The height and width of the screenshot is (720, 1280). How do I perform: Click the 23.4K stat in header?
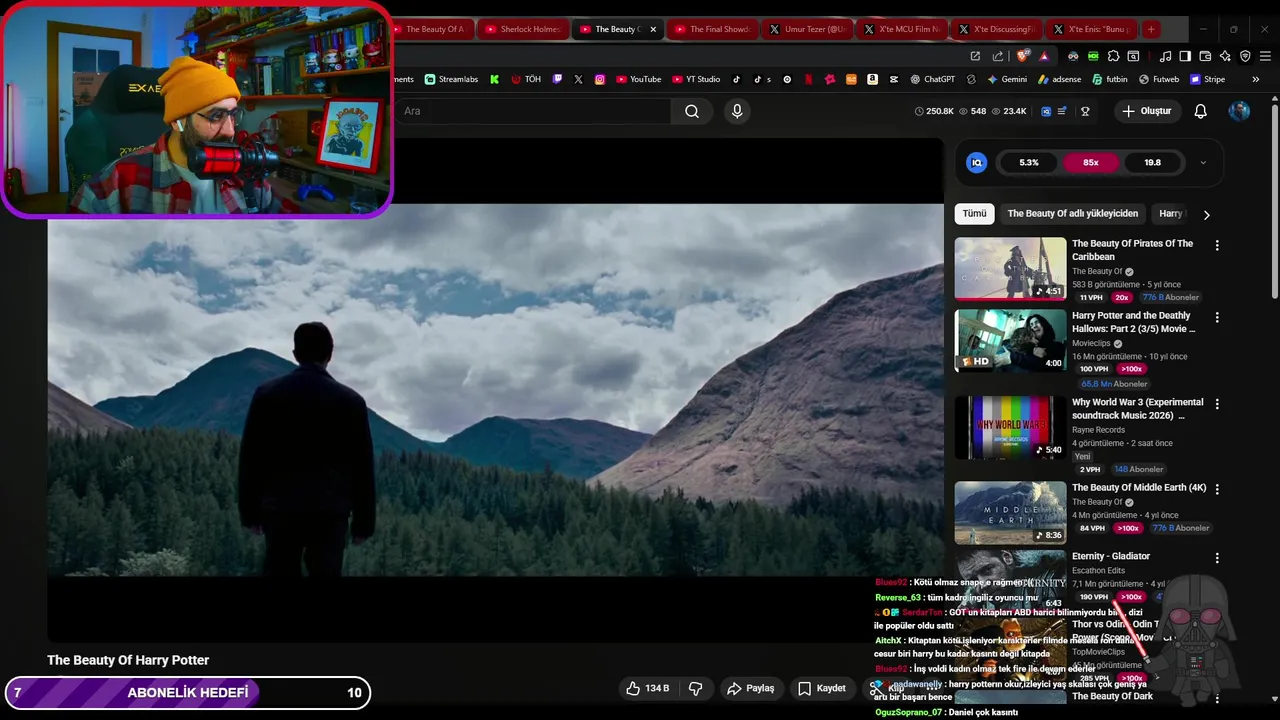pos(1009,111)
